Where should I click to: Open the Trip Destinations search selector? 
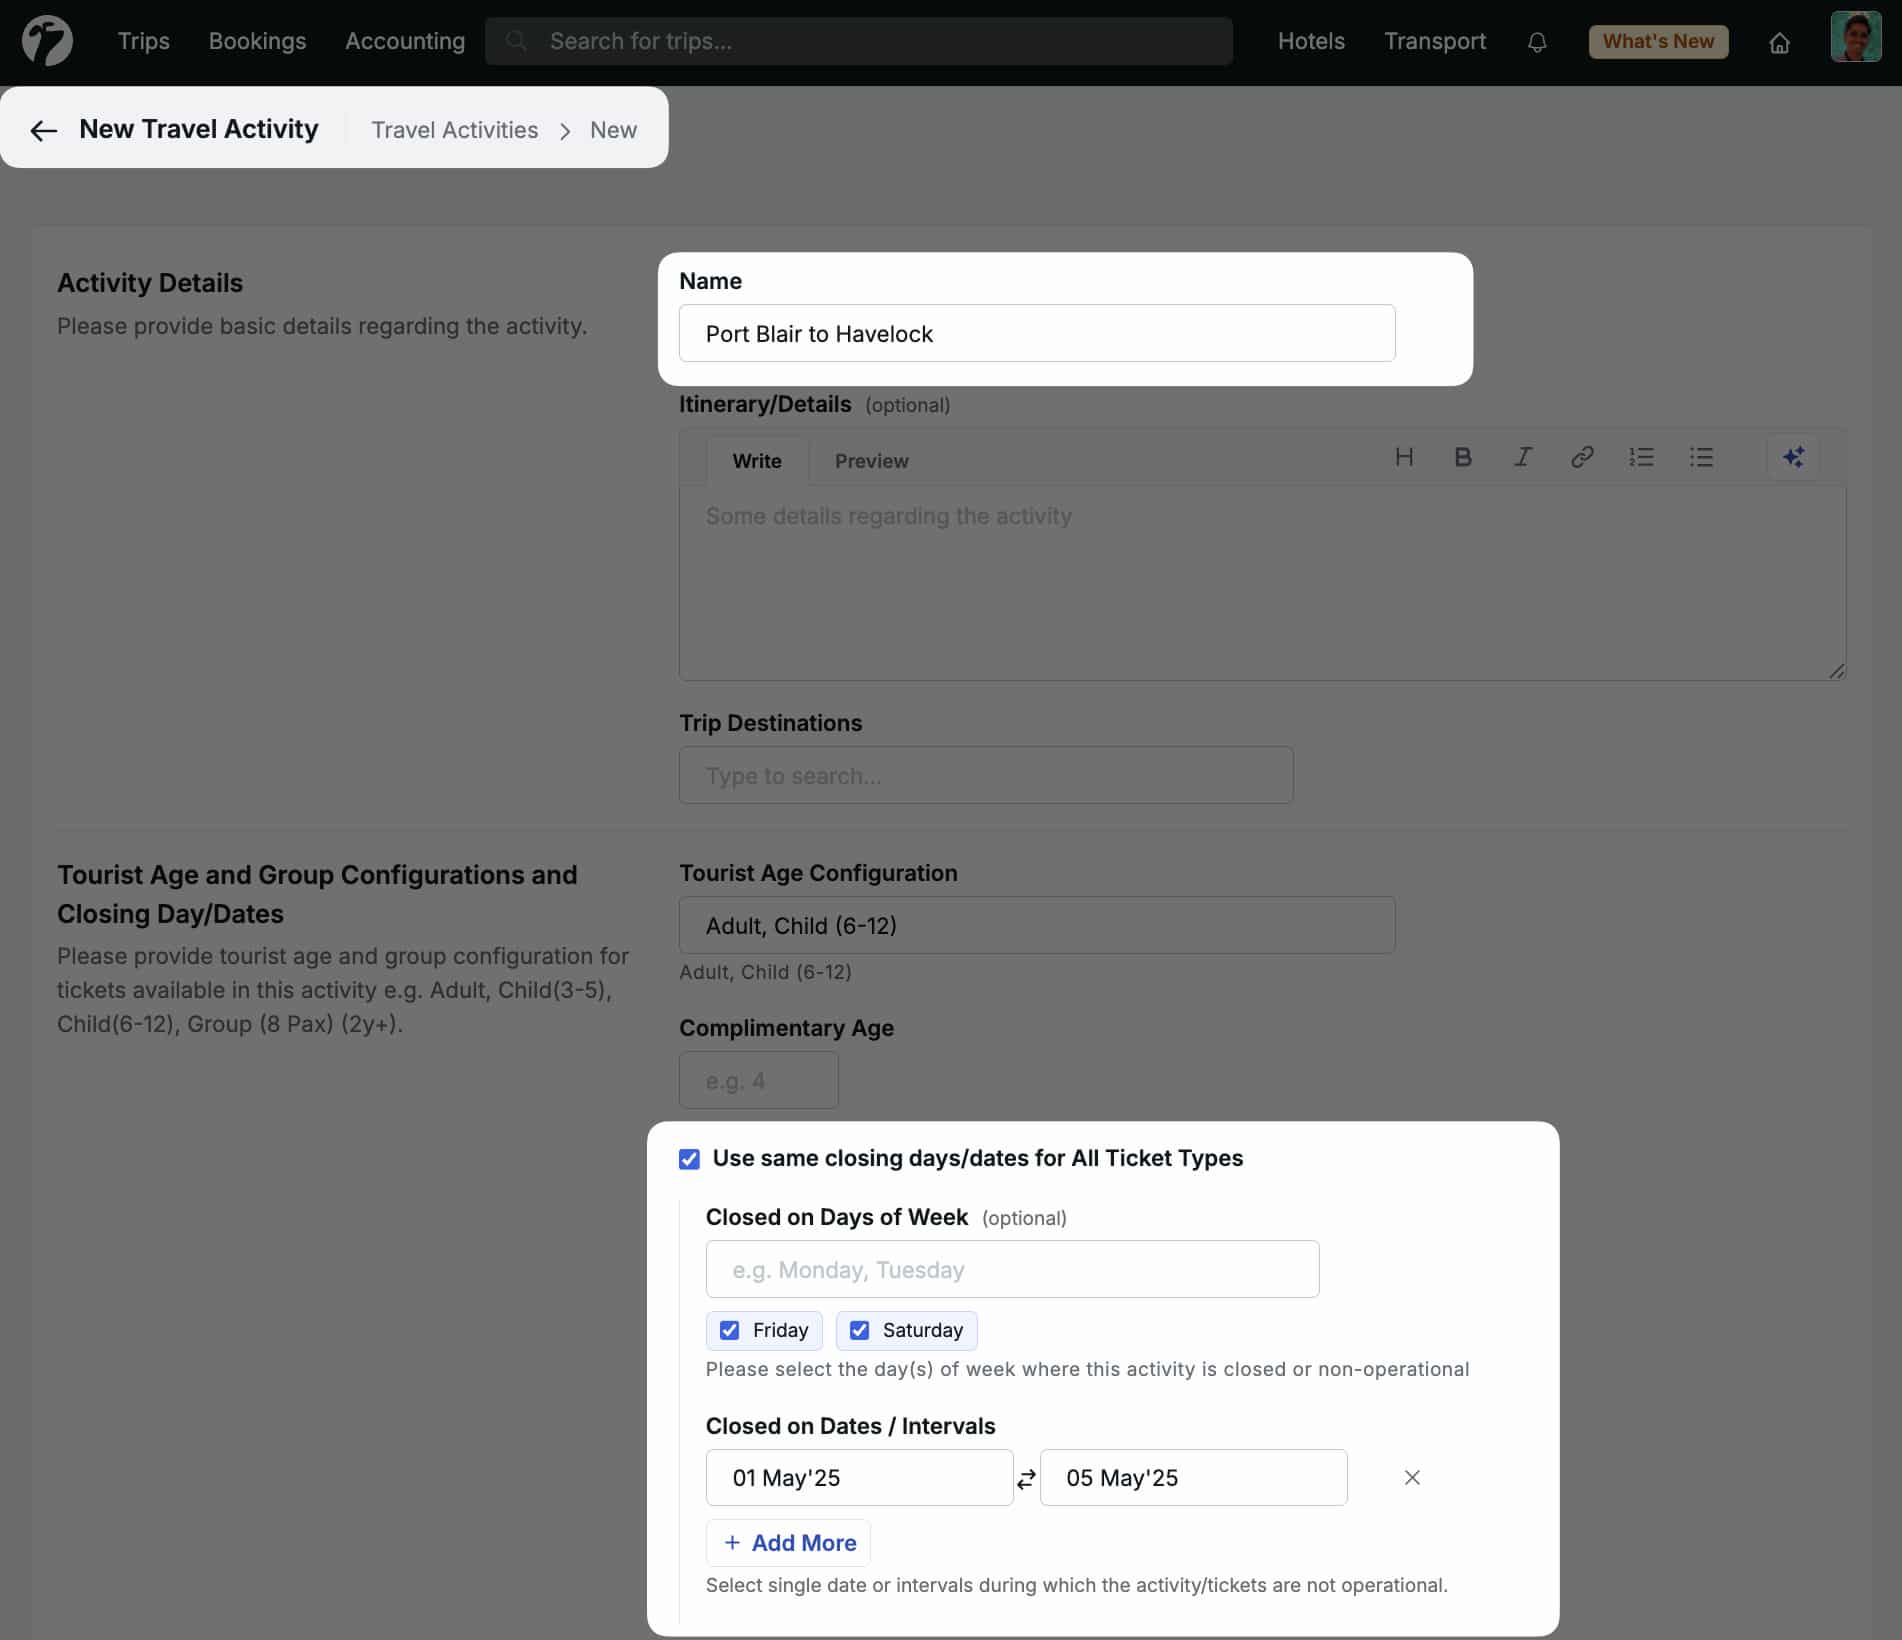(x=985, y=775)
